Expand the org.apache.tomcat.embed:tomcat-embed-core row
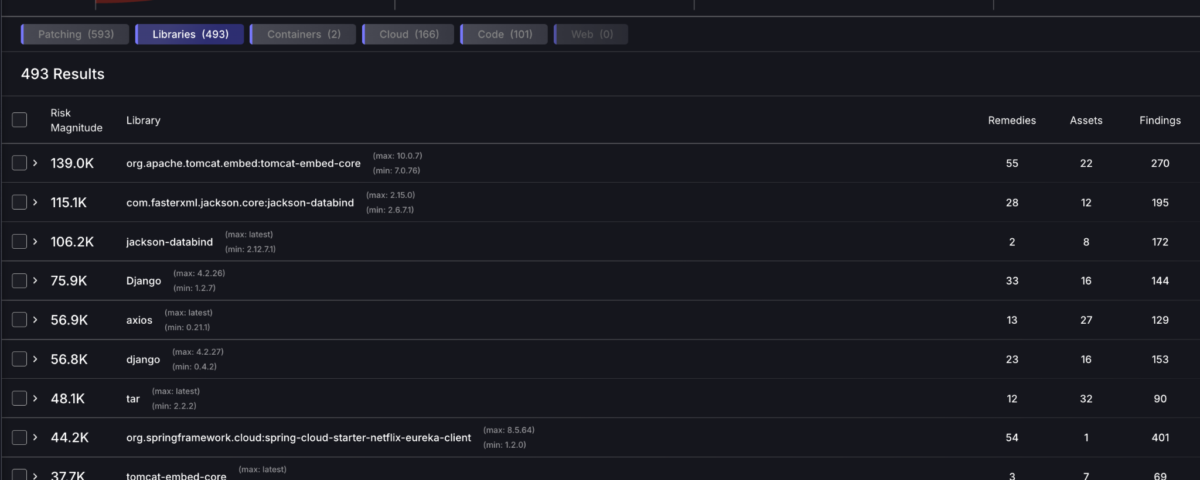The height and width of the screenshot is (480, 1200). click(x=36, y=163)
